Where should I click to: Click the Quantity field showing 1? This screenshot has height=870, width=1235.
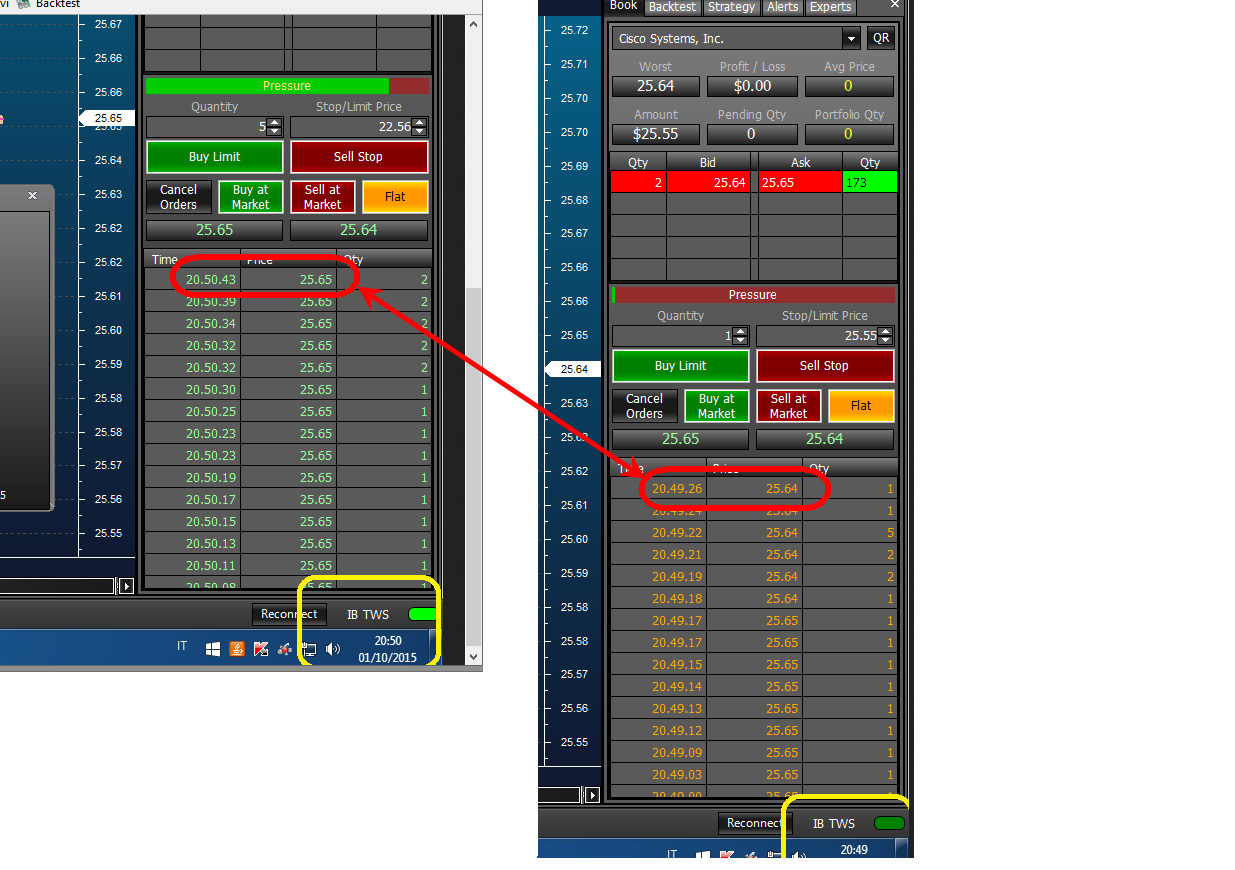(x=672, y=336)
